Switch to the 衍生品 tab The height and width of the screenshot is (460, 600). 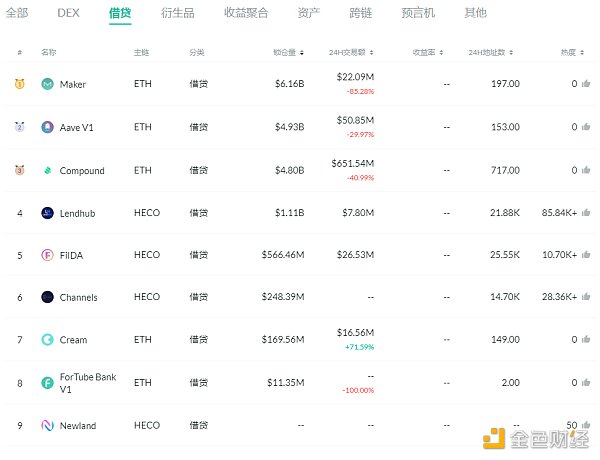pyautogui.click(x=176, y=13)
